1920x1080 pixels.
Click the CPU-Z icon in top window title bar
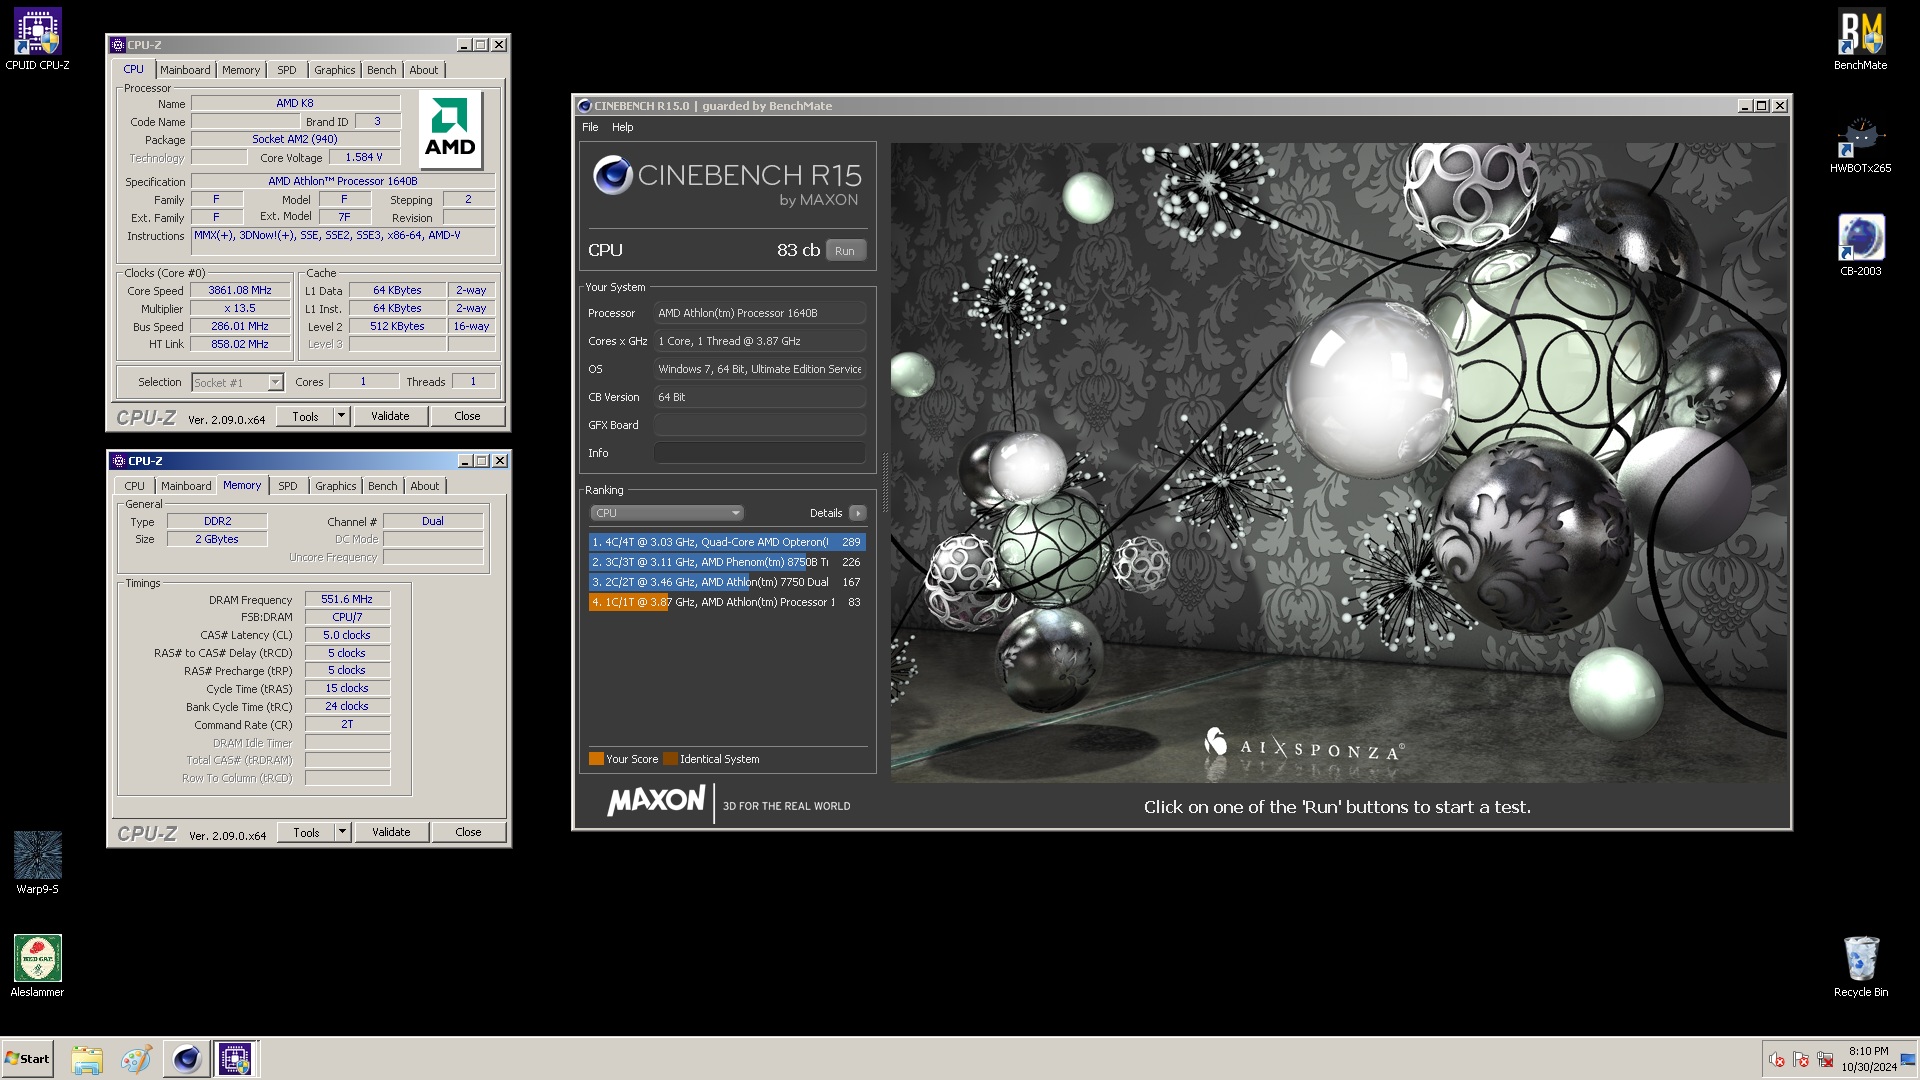(x=118, y=45)
